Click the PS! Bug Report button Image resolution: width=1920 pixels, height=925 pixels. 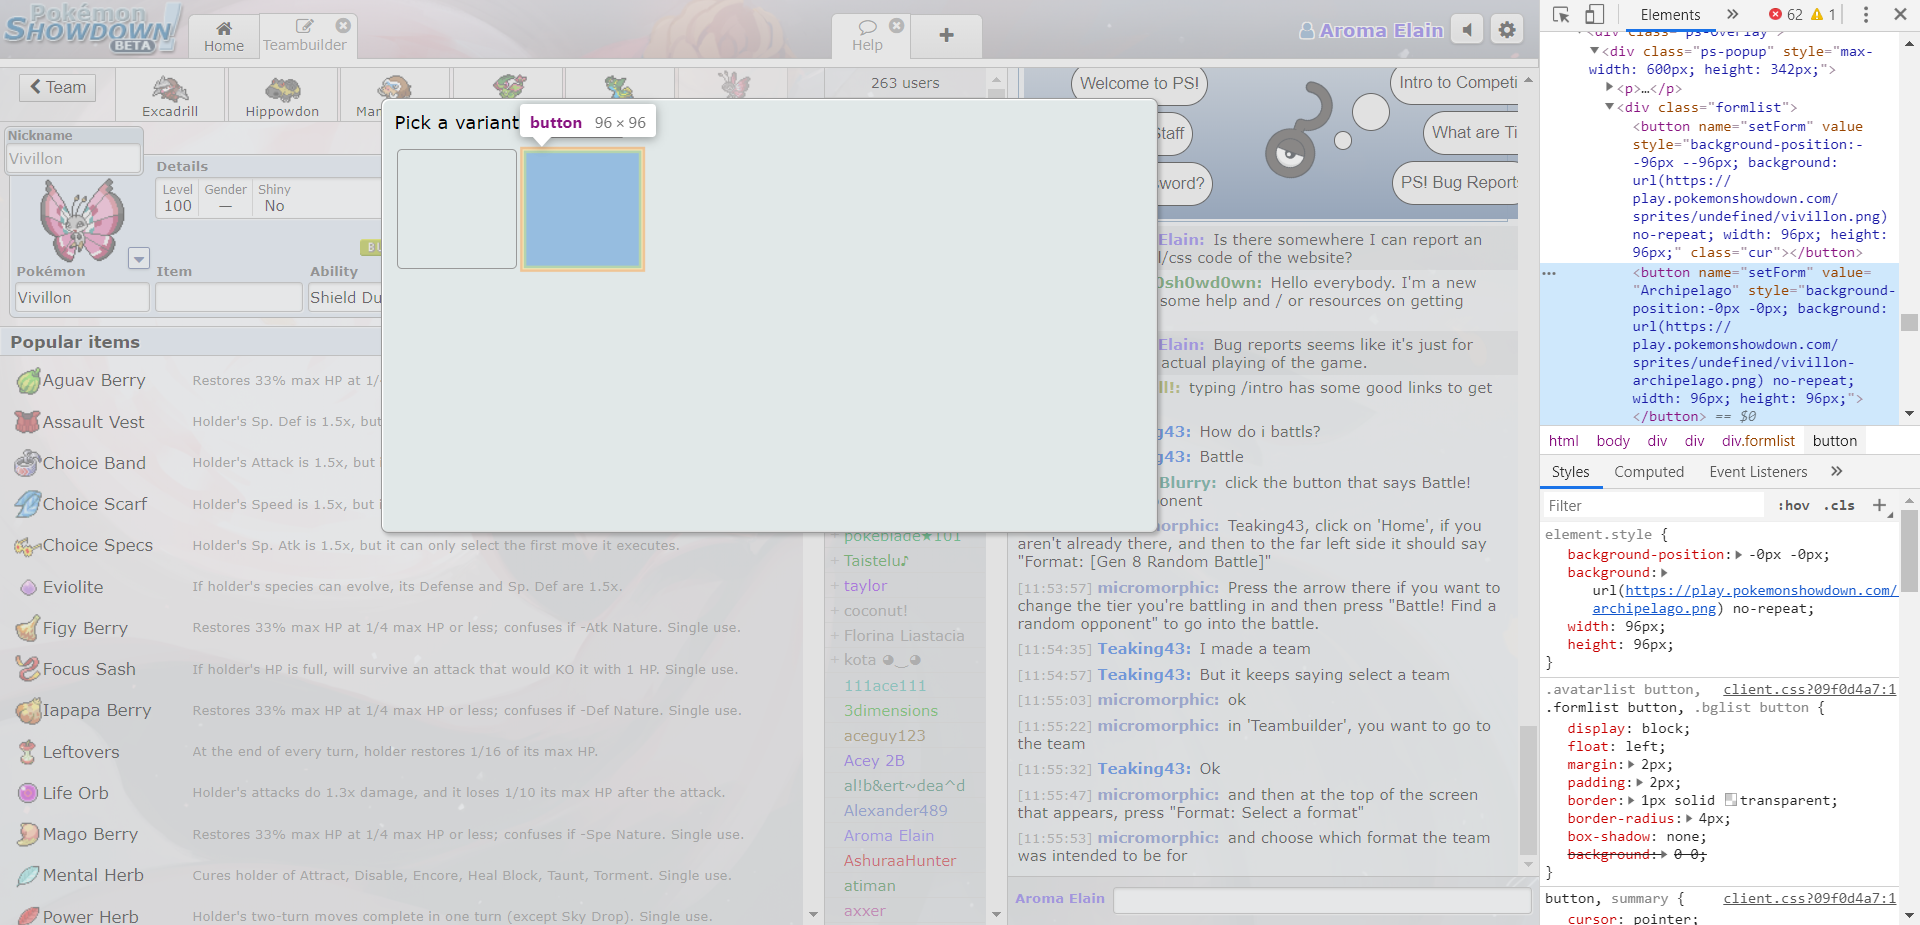click(1456, 182)
